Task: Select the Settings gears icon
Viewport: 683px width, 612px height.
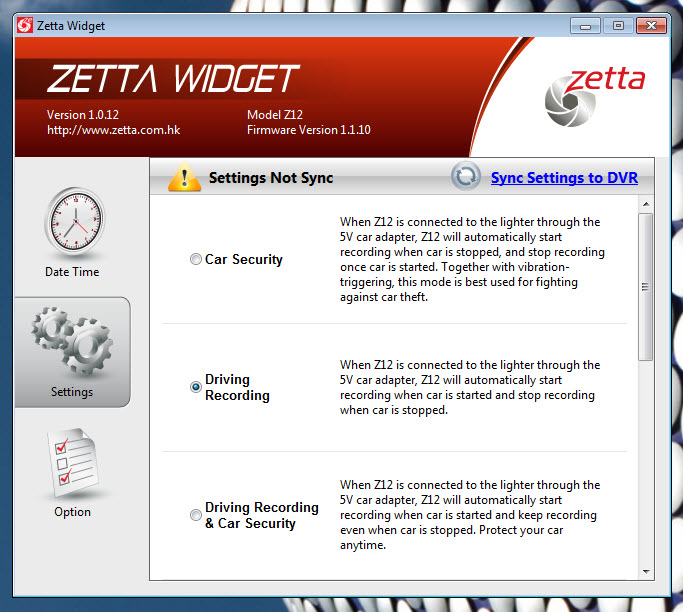Action: point(72,342)
